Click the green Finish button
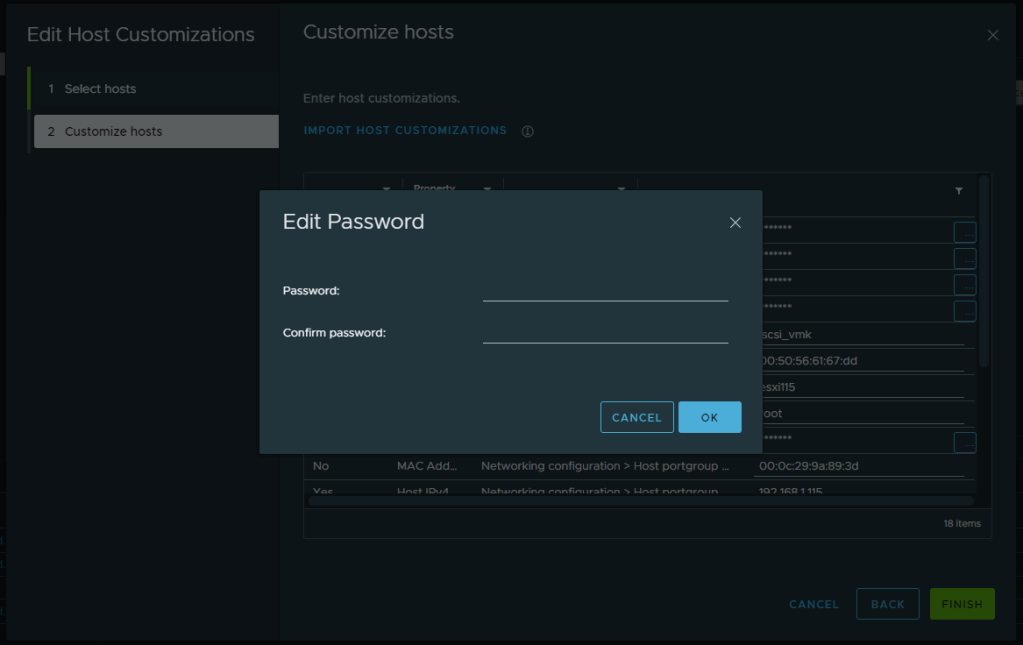This screenshot has height=645, width=1023. 961,604
